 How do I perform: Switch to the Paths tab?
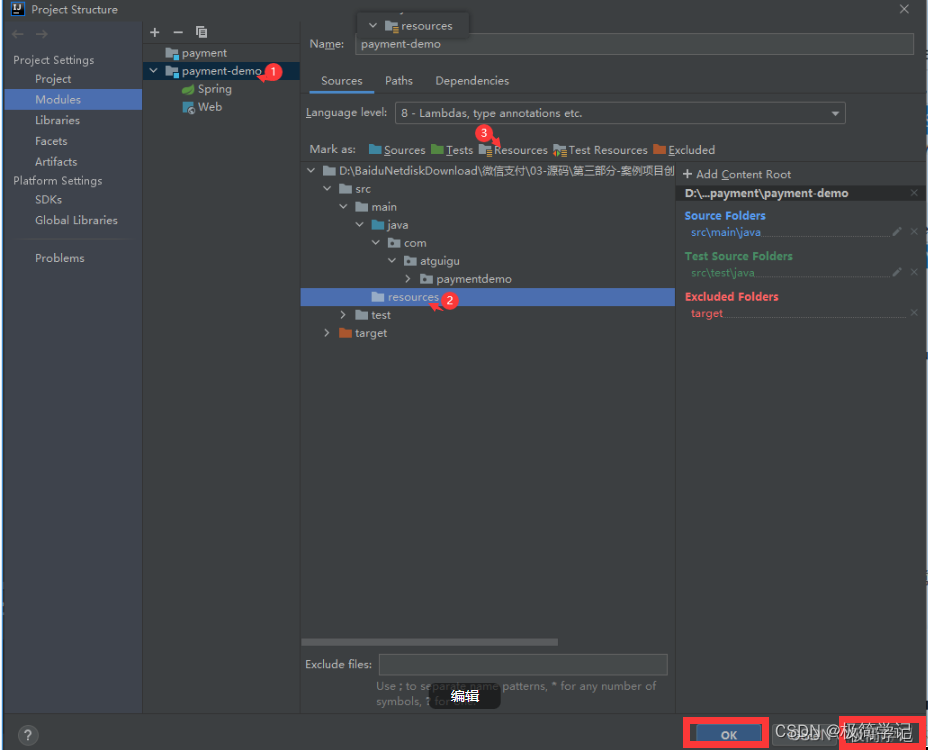click(399, 81)
